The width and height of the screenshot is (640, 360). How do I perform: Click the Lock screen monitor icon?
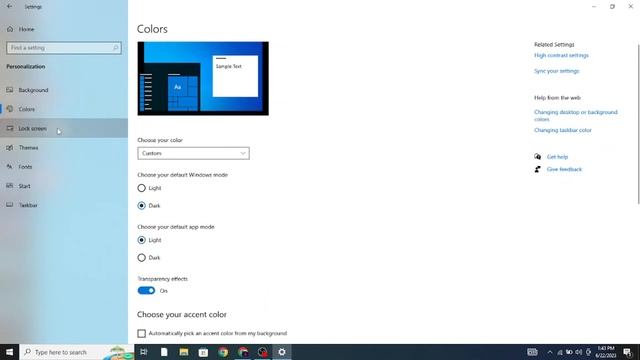click(10, 128)
